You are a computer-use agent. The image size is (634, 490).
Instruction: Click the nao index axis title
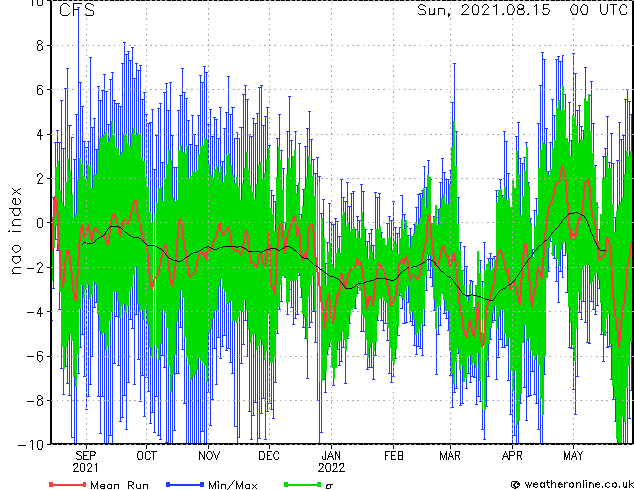tap(15, 230)
